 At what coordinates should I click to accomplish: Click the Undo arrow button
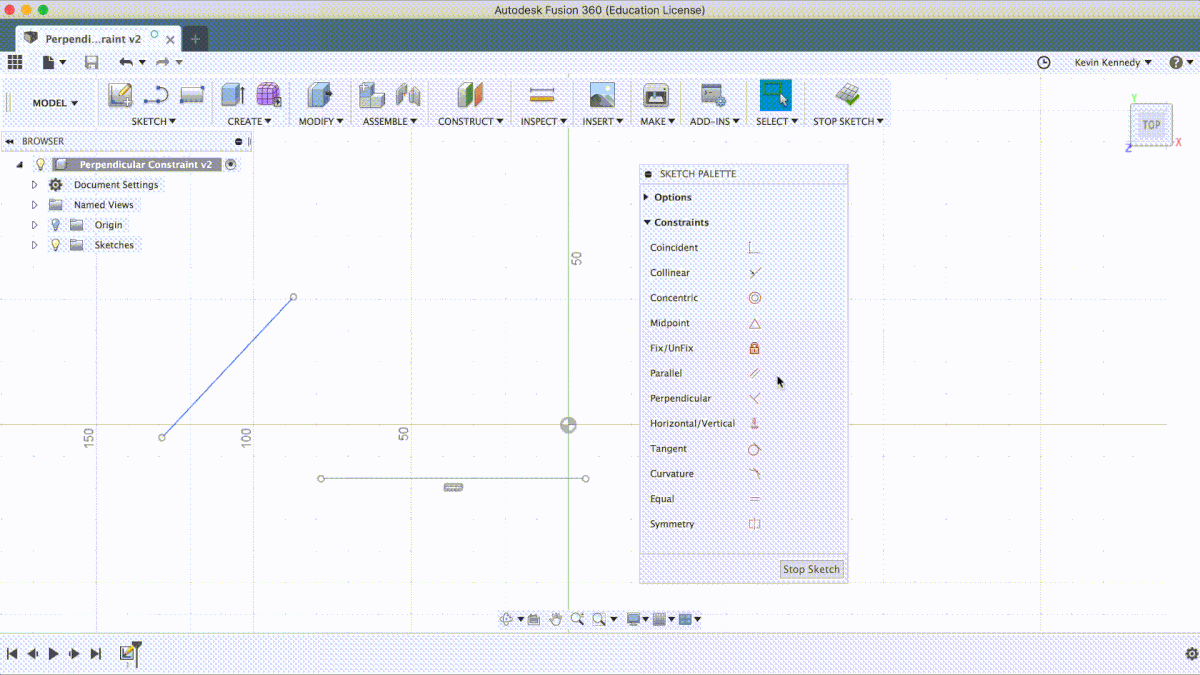pos(126,62)
